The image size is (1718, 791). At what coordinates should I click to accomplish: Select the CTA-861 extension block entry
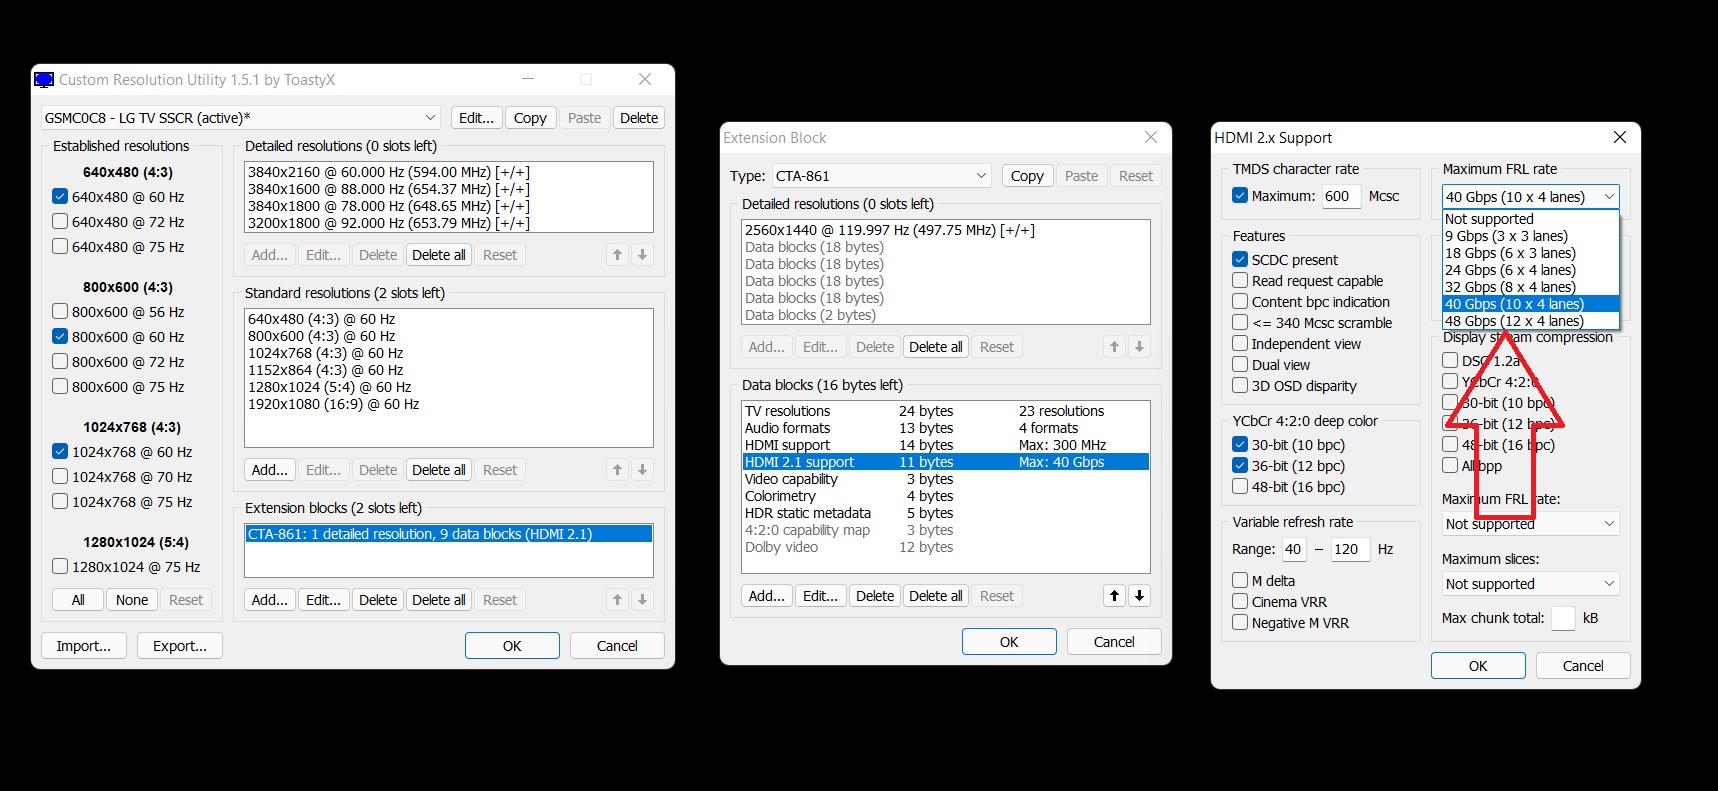pyautogui.click(x=448, y=534)
